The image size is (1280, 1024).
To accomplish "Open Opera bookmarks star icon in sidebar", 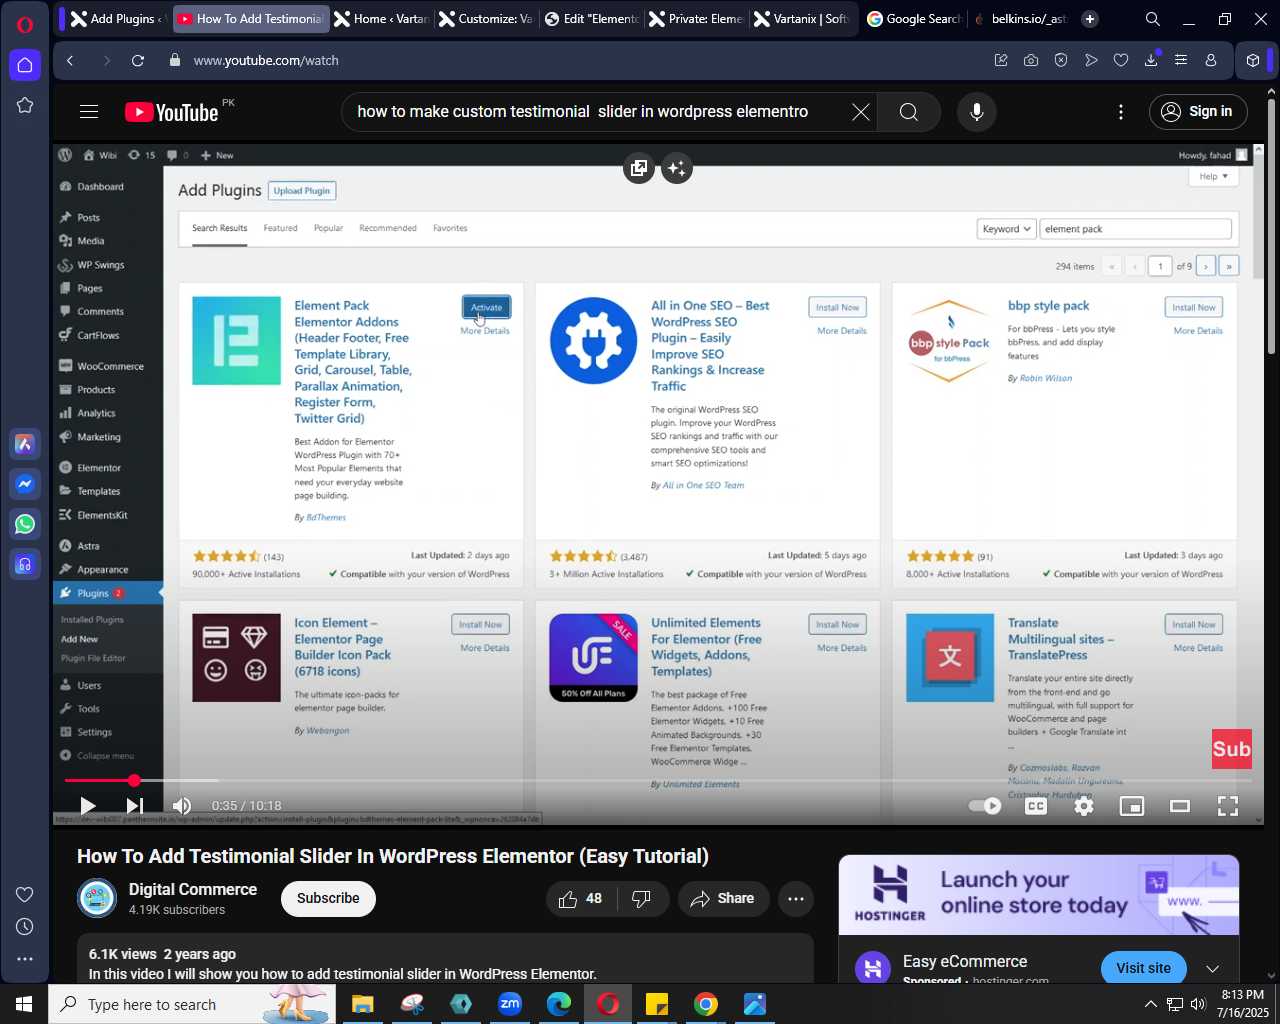I will click(x=25, y=105).
